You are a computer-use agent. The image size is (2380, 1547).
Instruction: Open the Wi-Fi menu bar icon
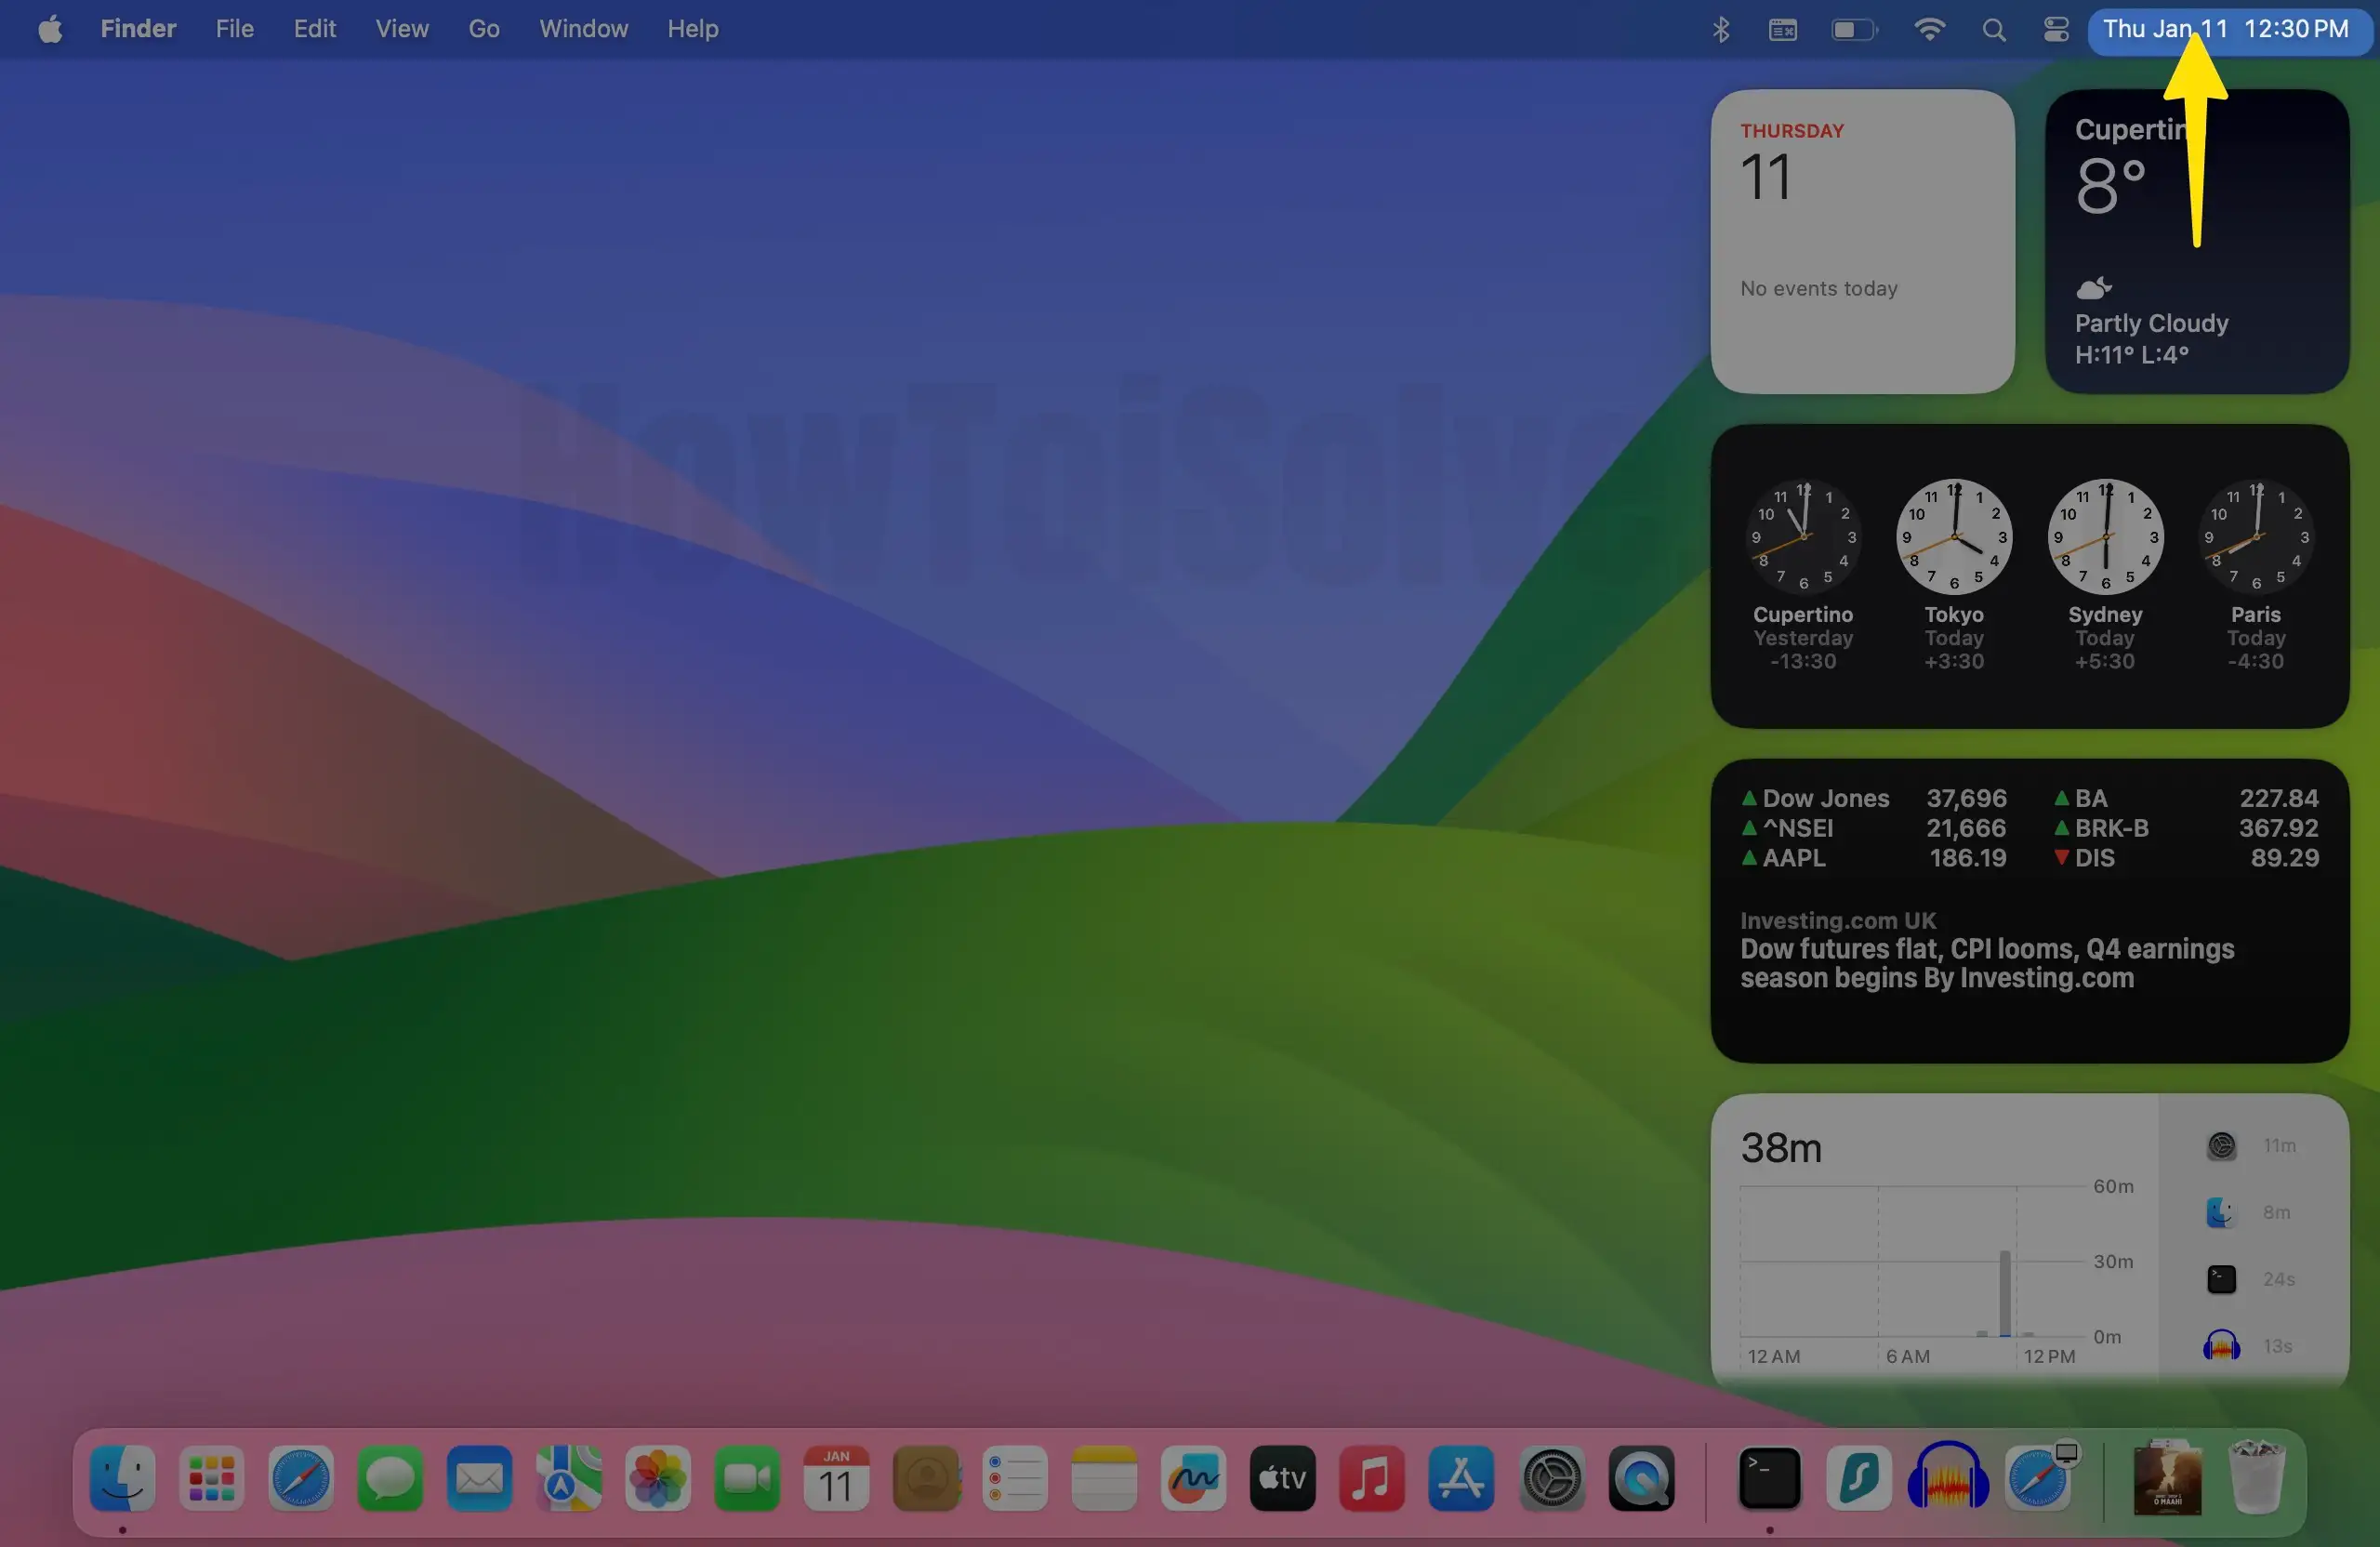[1929, 30]
